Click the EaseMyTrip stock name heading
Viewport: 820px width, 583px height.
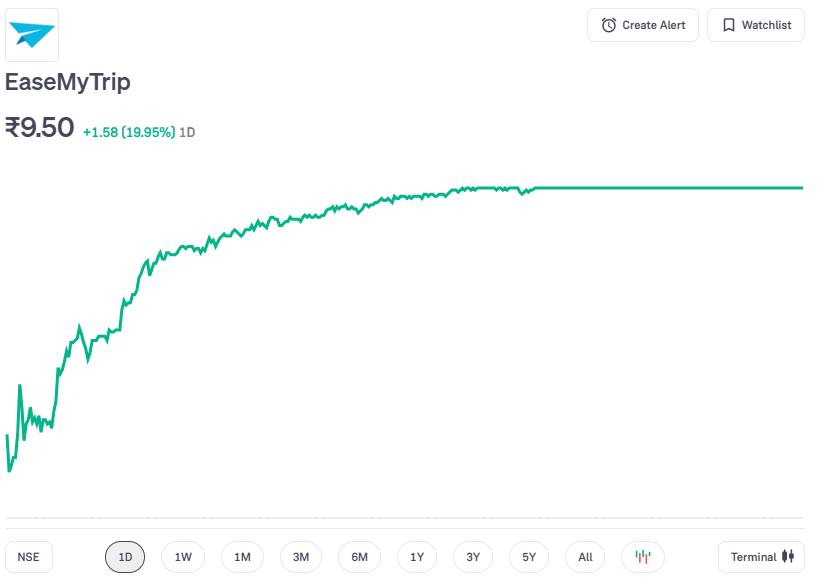click(68, 82)
